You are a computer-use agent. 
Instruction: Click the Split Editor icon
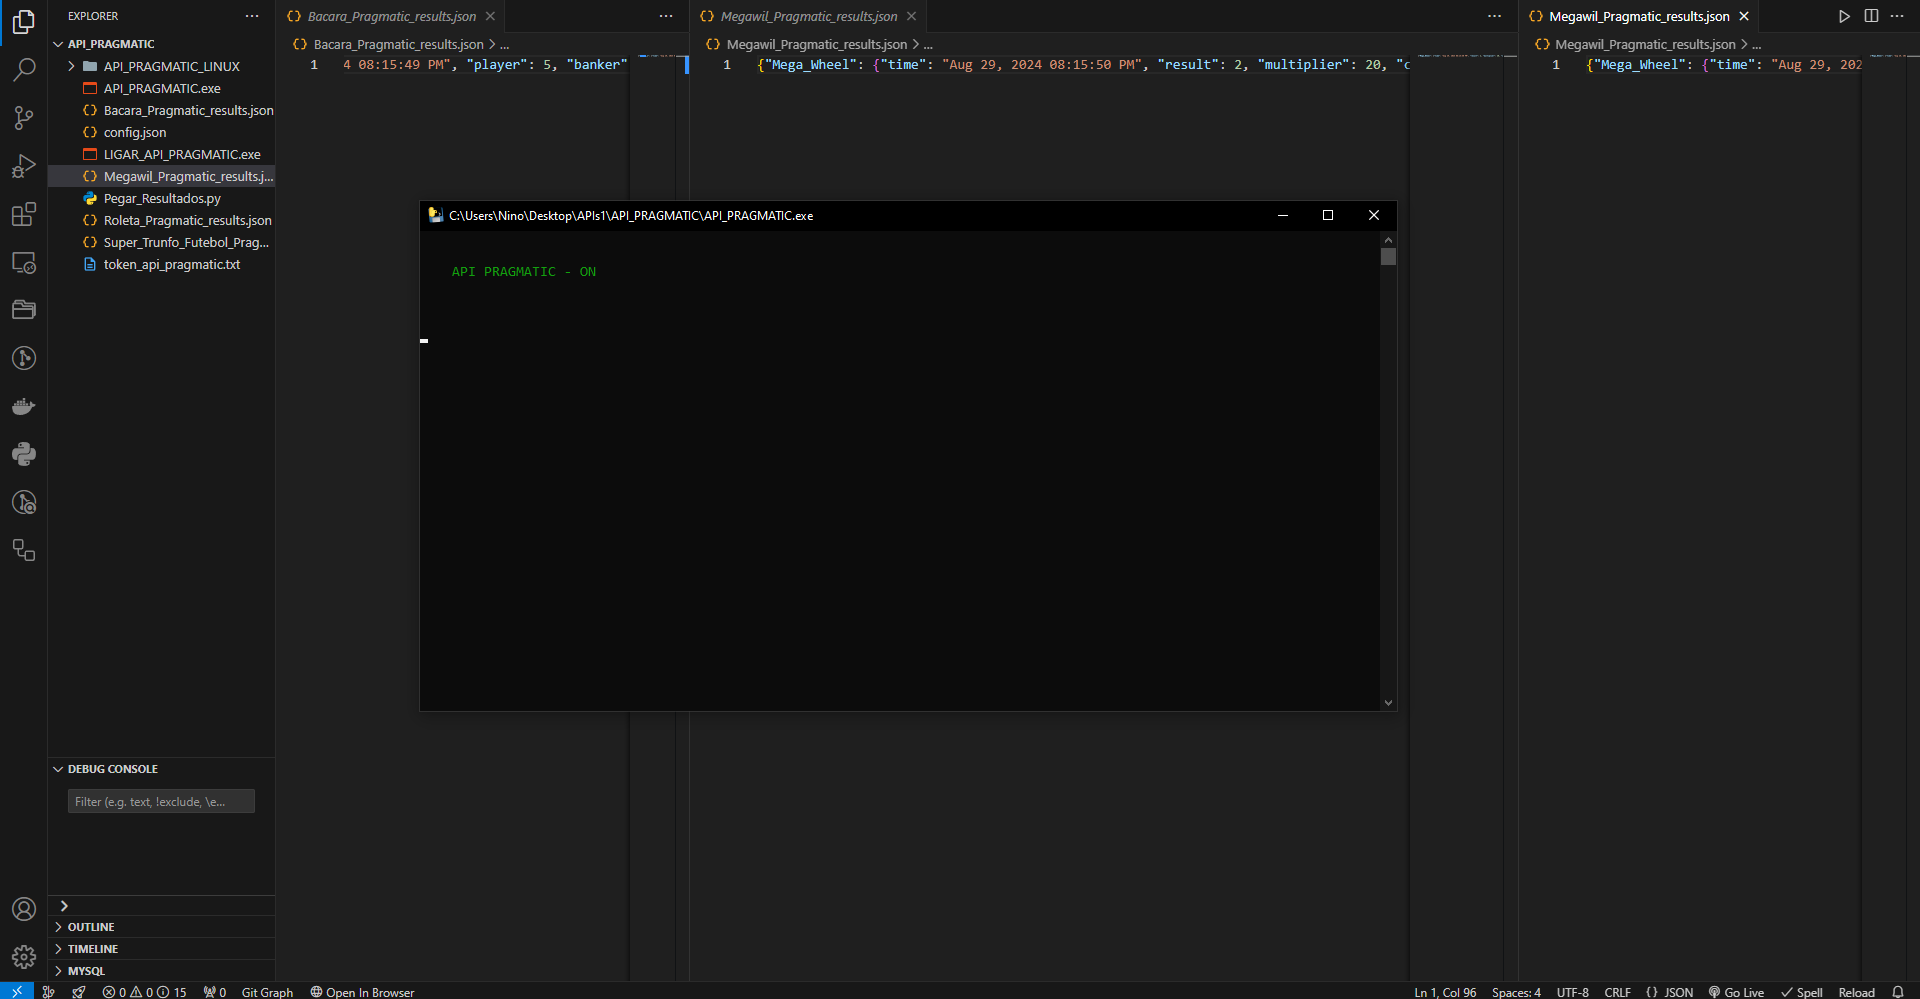(1871, 16)
